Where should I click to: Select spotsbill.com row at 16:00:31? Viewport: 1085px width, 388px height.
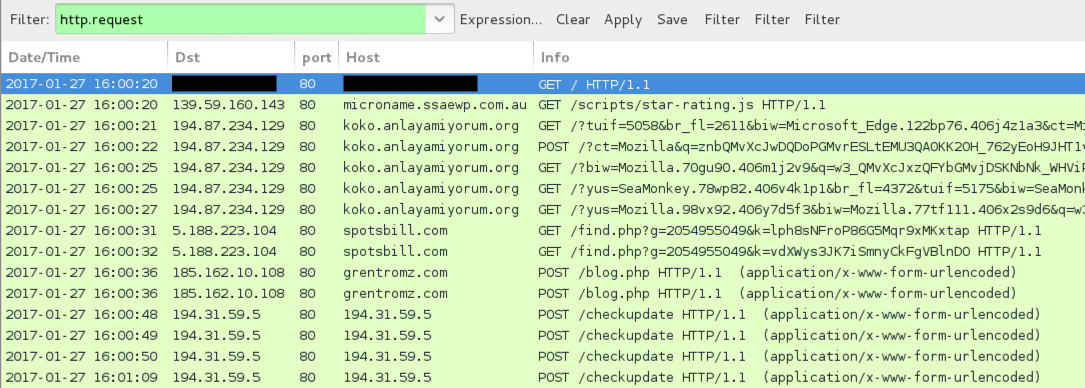tap(542, 230)
